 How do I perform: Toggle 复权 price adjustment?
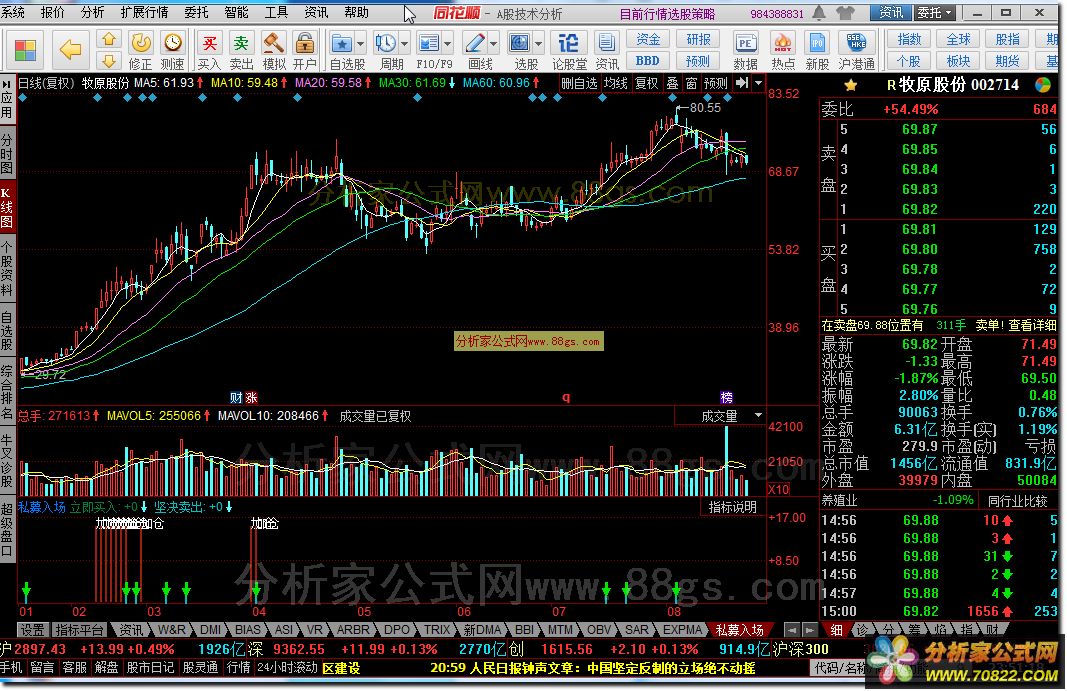pos(646,83)
